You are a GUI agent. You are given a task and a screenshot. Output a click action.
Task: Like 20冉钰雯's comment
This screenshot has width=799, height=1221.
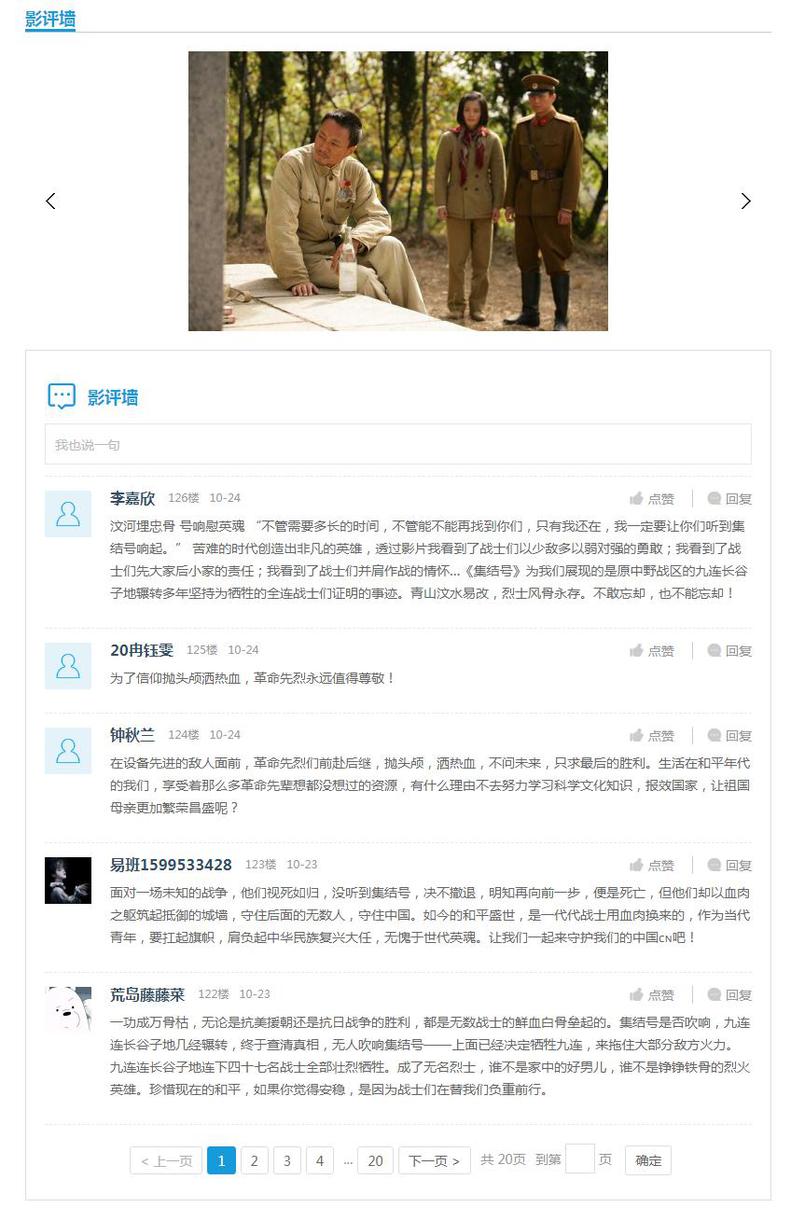click(652, 651)
